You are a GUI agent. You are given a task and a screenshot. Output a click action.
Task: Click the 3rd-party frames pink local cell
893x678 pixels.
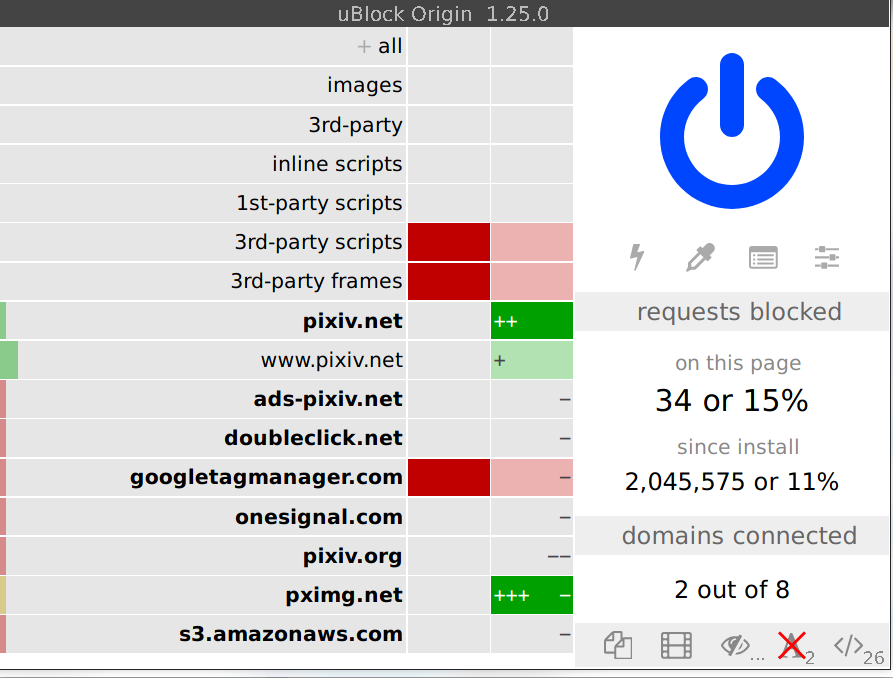click(532, 281)
